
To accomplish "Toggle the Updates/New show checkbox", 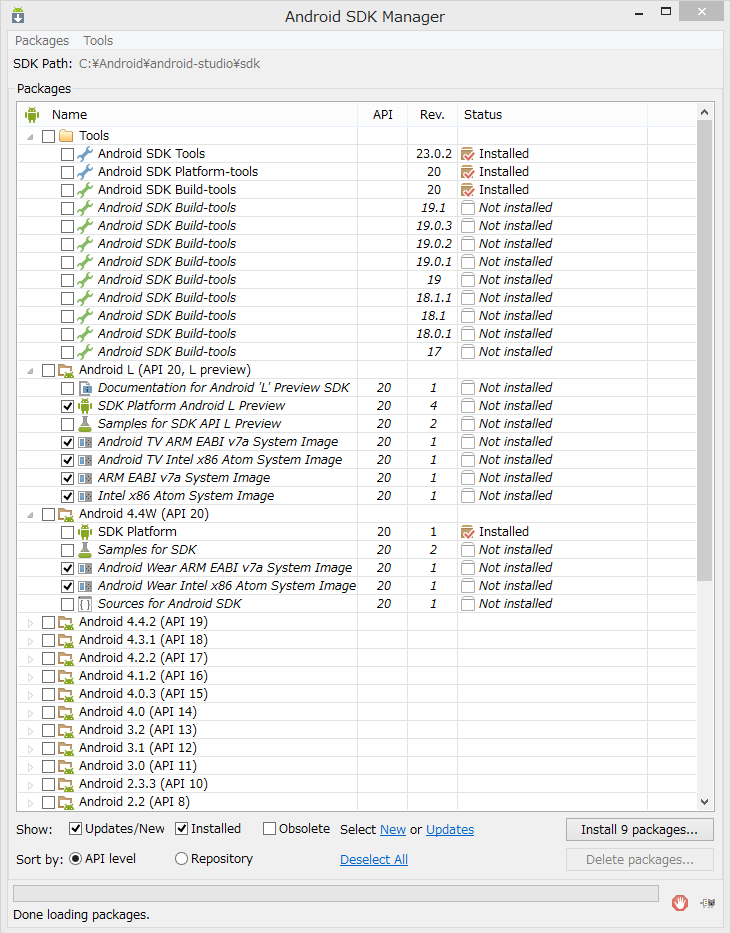I will 76,829.
